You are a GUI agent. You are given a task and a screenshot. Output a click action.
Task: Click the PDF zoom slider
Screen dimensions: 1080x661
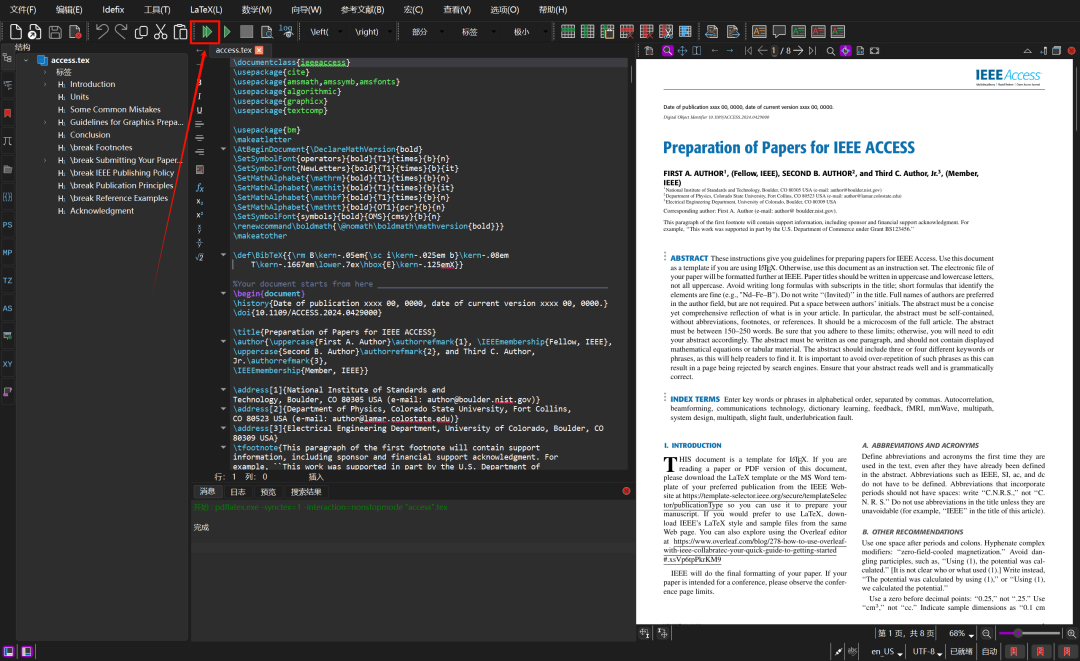tap(1029, 633)
